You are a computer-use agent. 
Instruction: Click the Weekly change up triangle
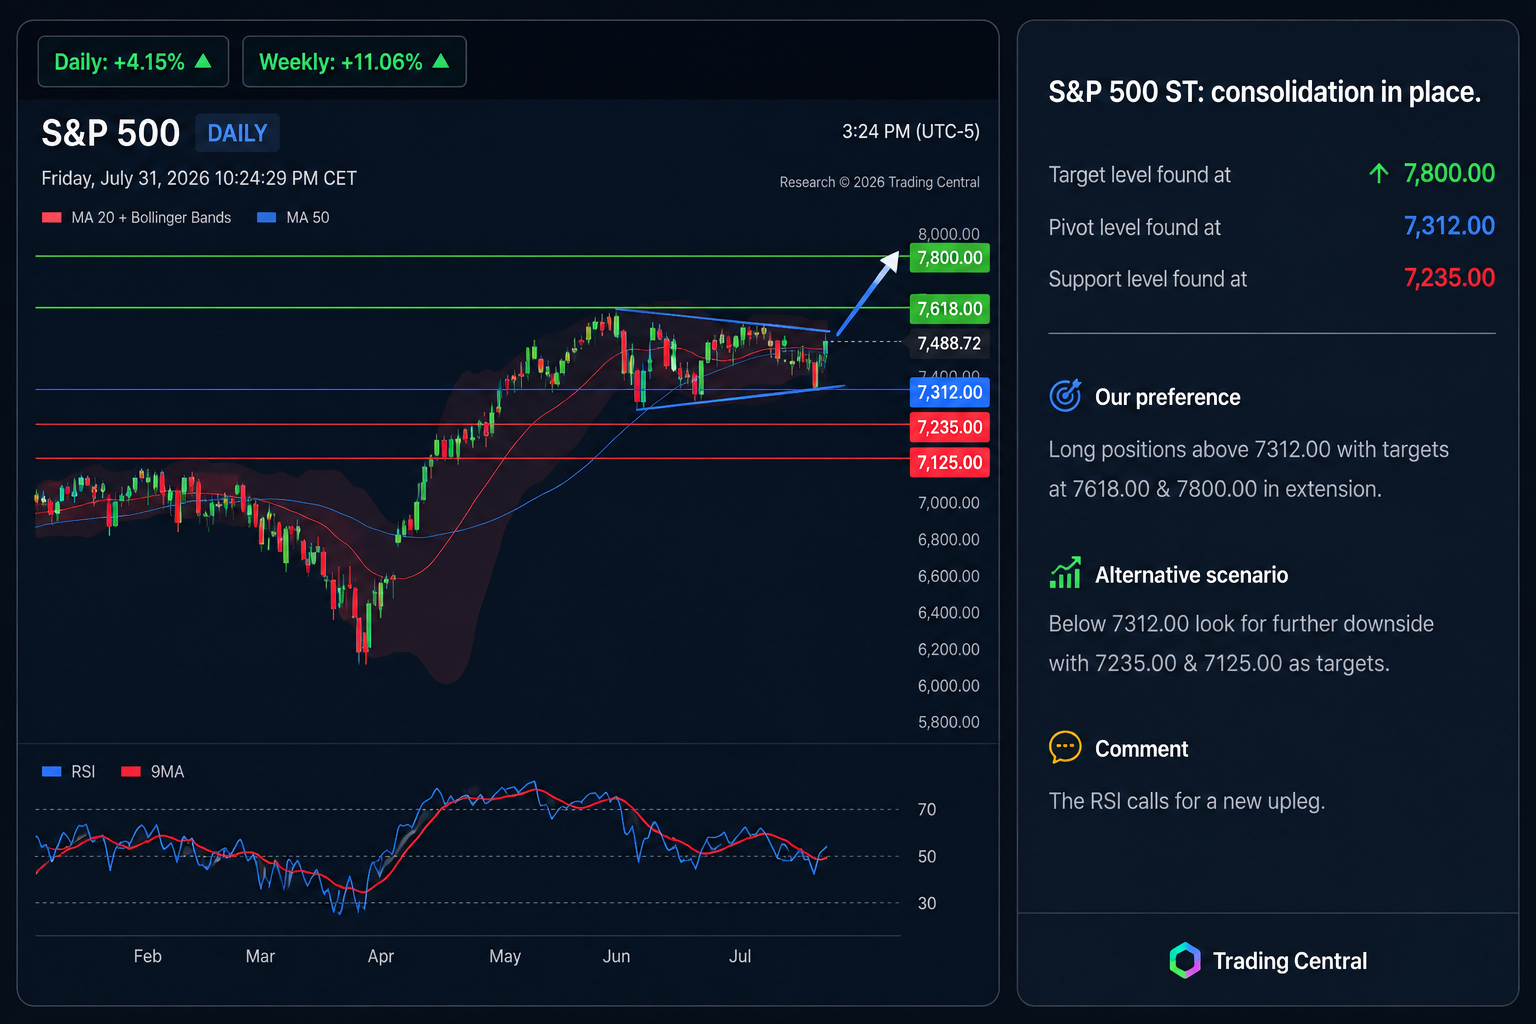(441, 61)
